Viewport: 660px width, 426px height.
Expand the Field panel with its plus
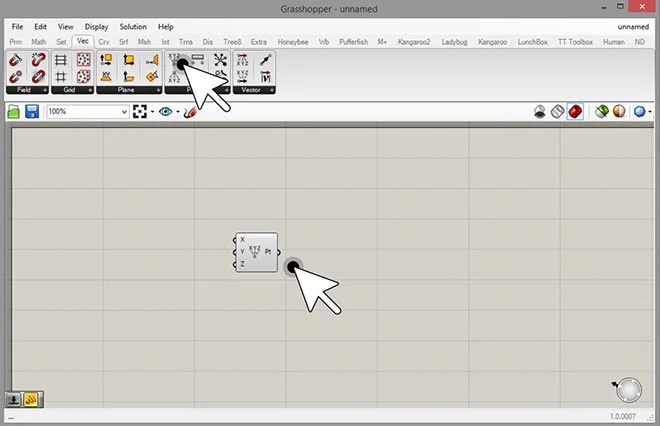tap(45, 90)
